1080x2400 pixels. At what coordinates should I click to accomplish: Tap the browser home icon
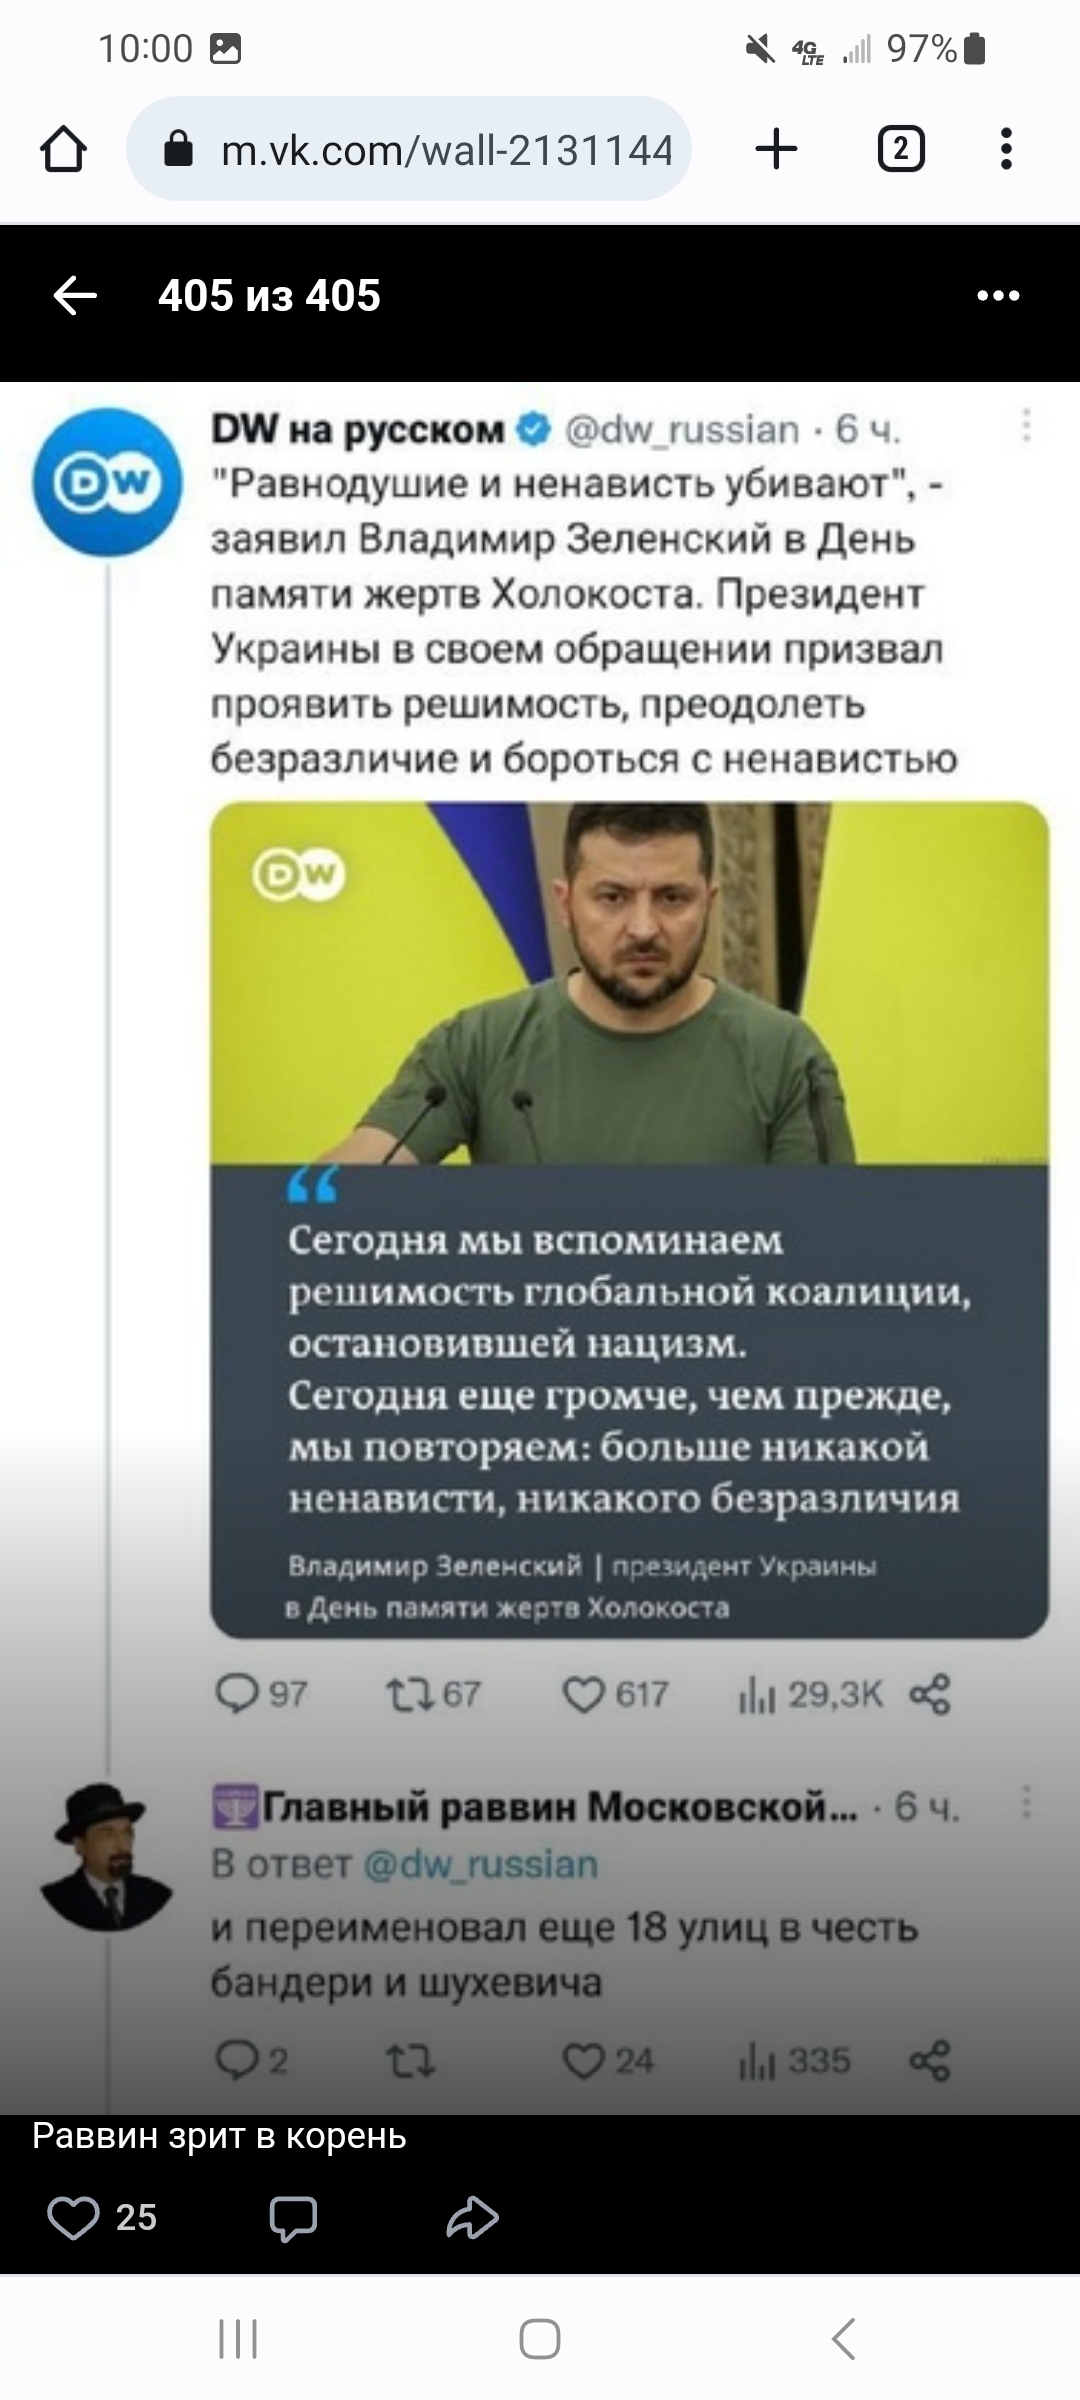(63, 150)
